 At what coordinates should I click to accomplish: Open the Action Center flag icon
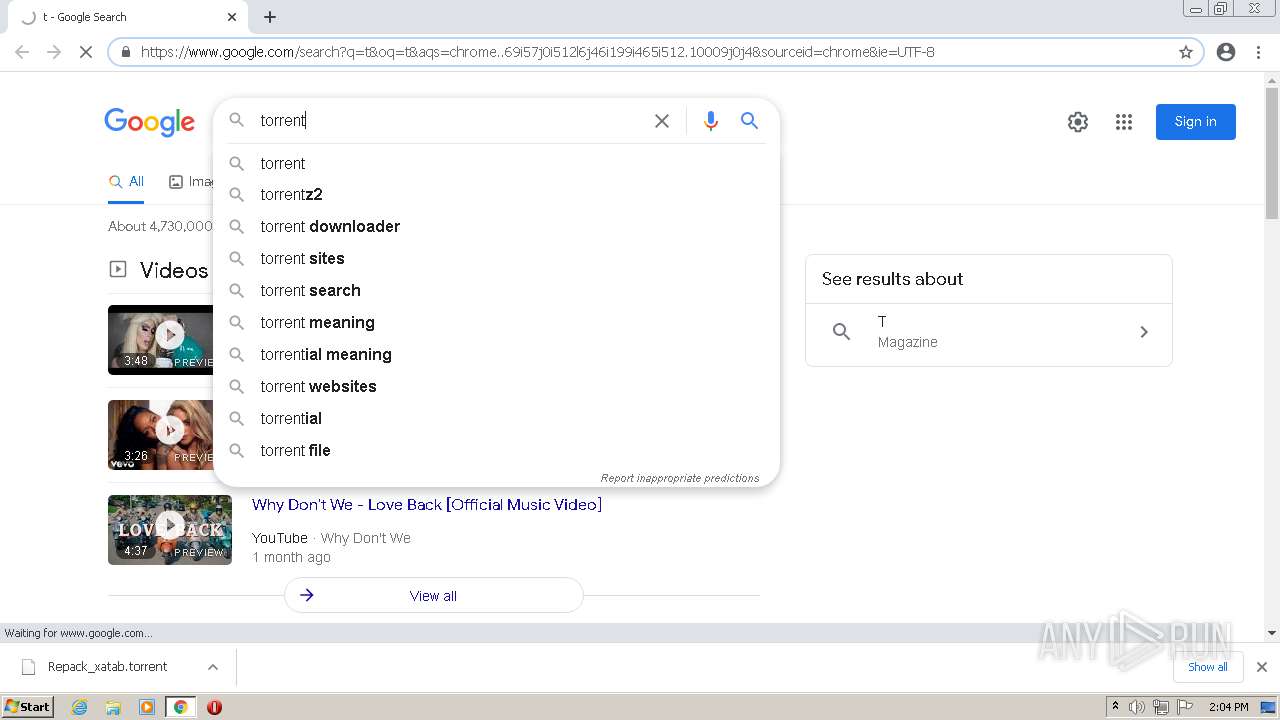[1184, 707]
